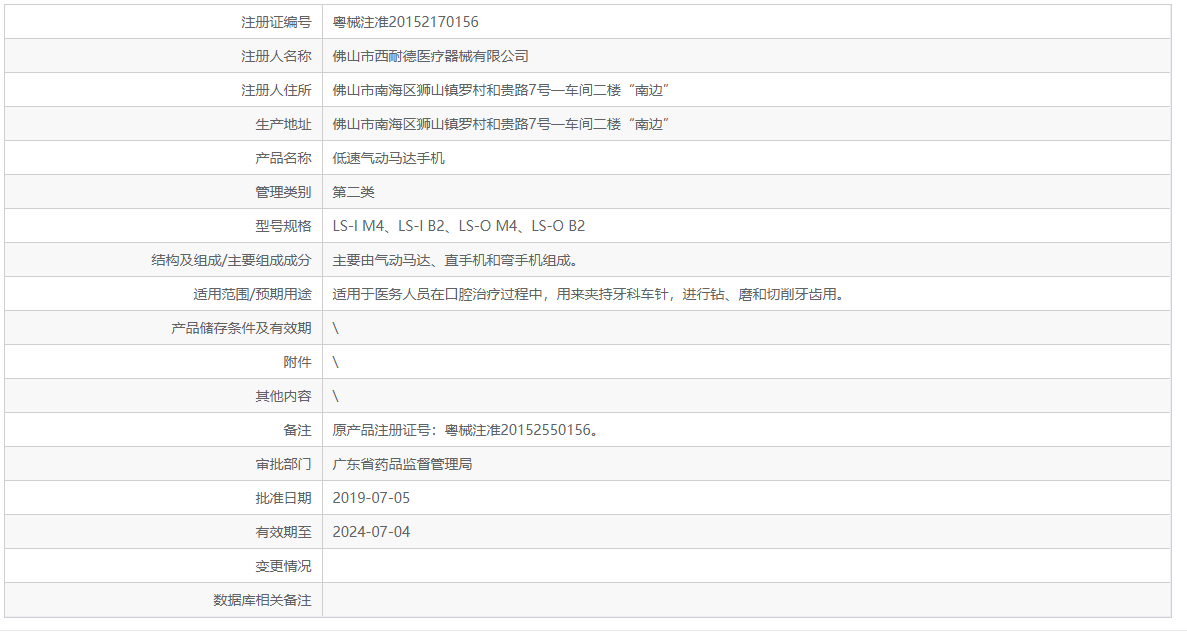Select the 适用范围/预期用途 label
Screen dimensions: 1187x638
pyautogui.click(x=252, y=294)
